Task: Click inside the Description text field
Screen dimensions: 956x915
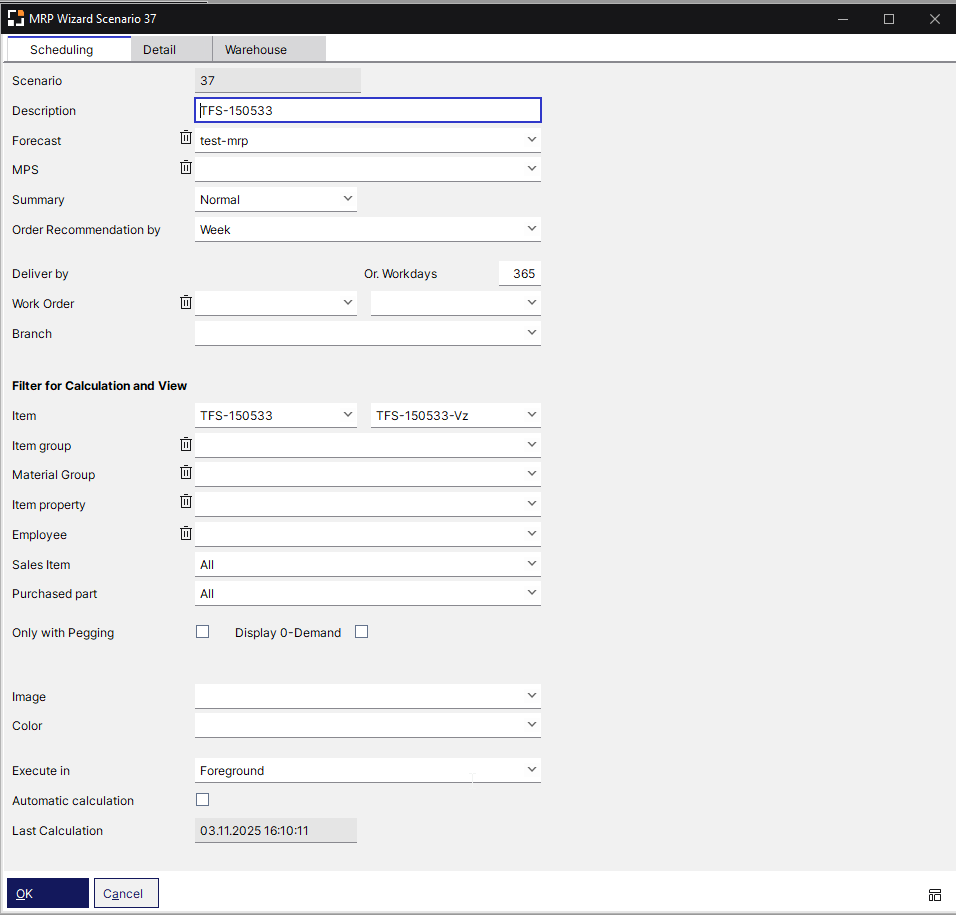Action: (x=367, y=110)
